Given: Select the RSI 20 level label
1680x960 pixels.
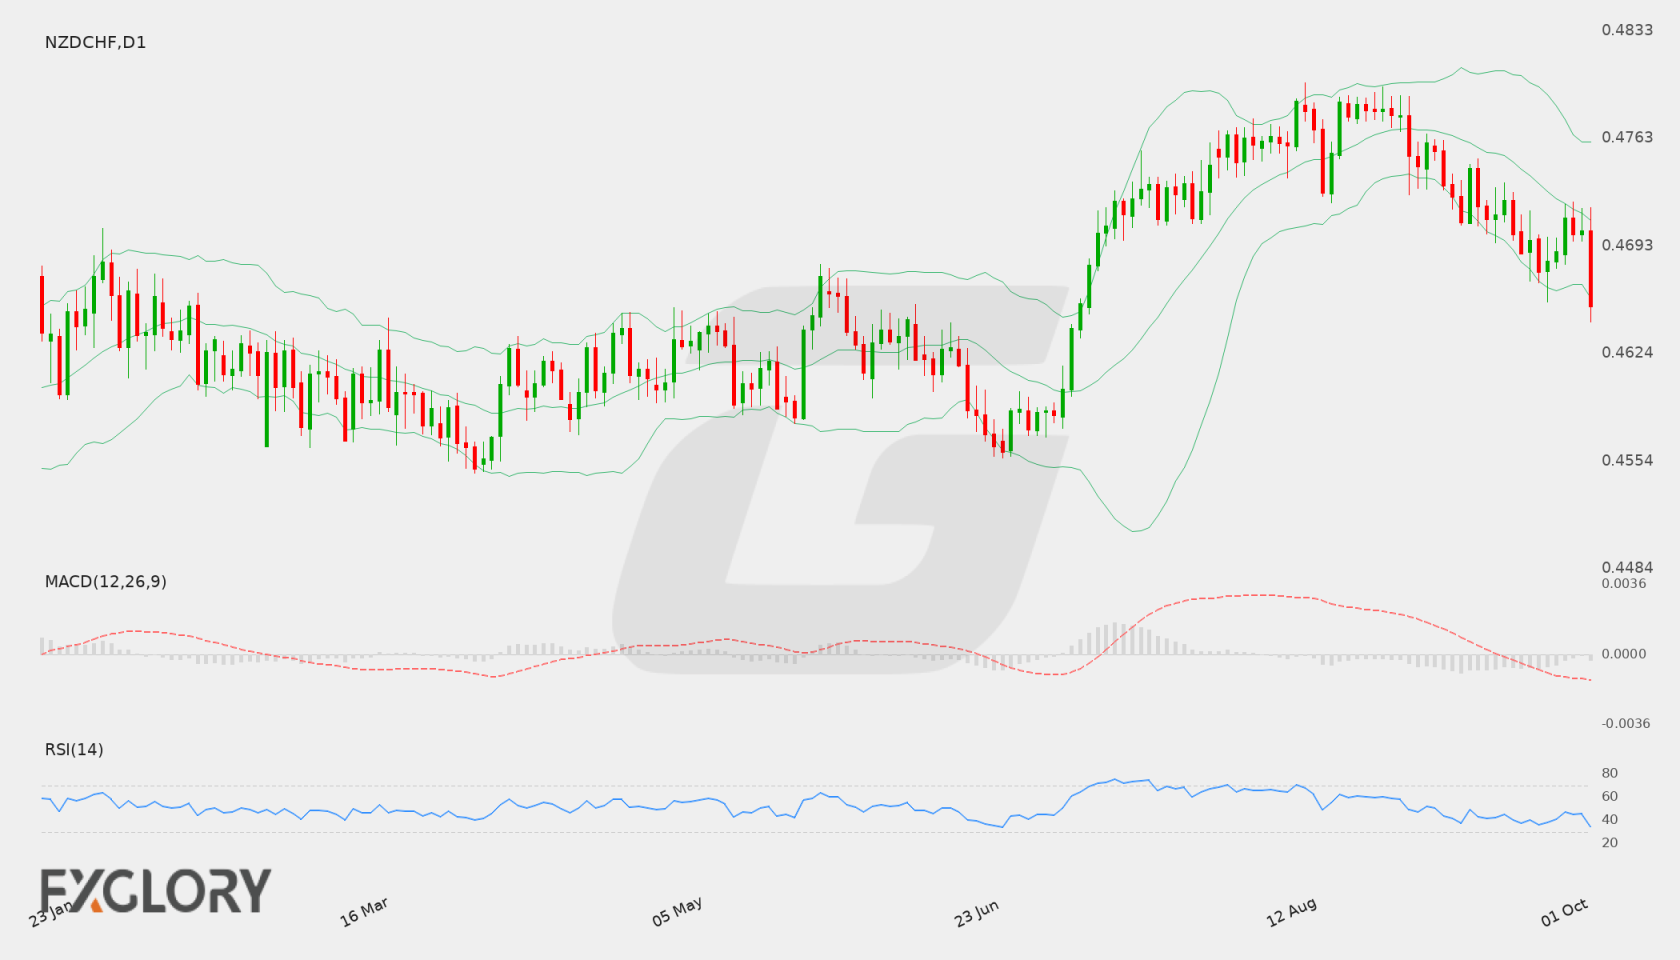Looking at the screenshot, I should (1610, 842).
